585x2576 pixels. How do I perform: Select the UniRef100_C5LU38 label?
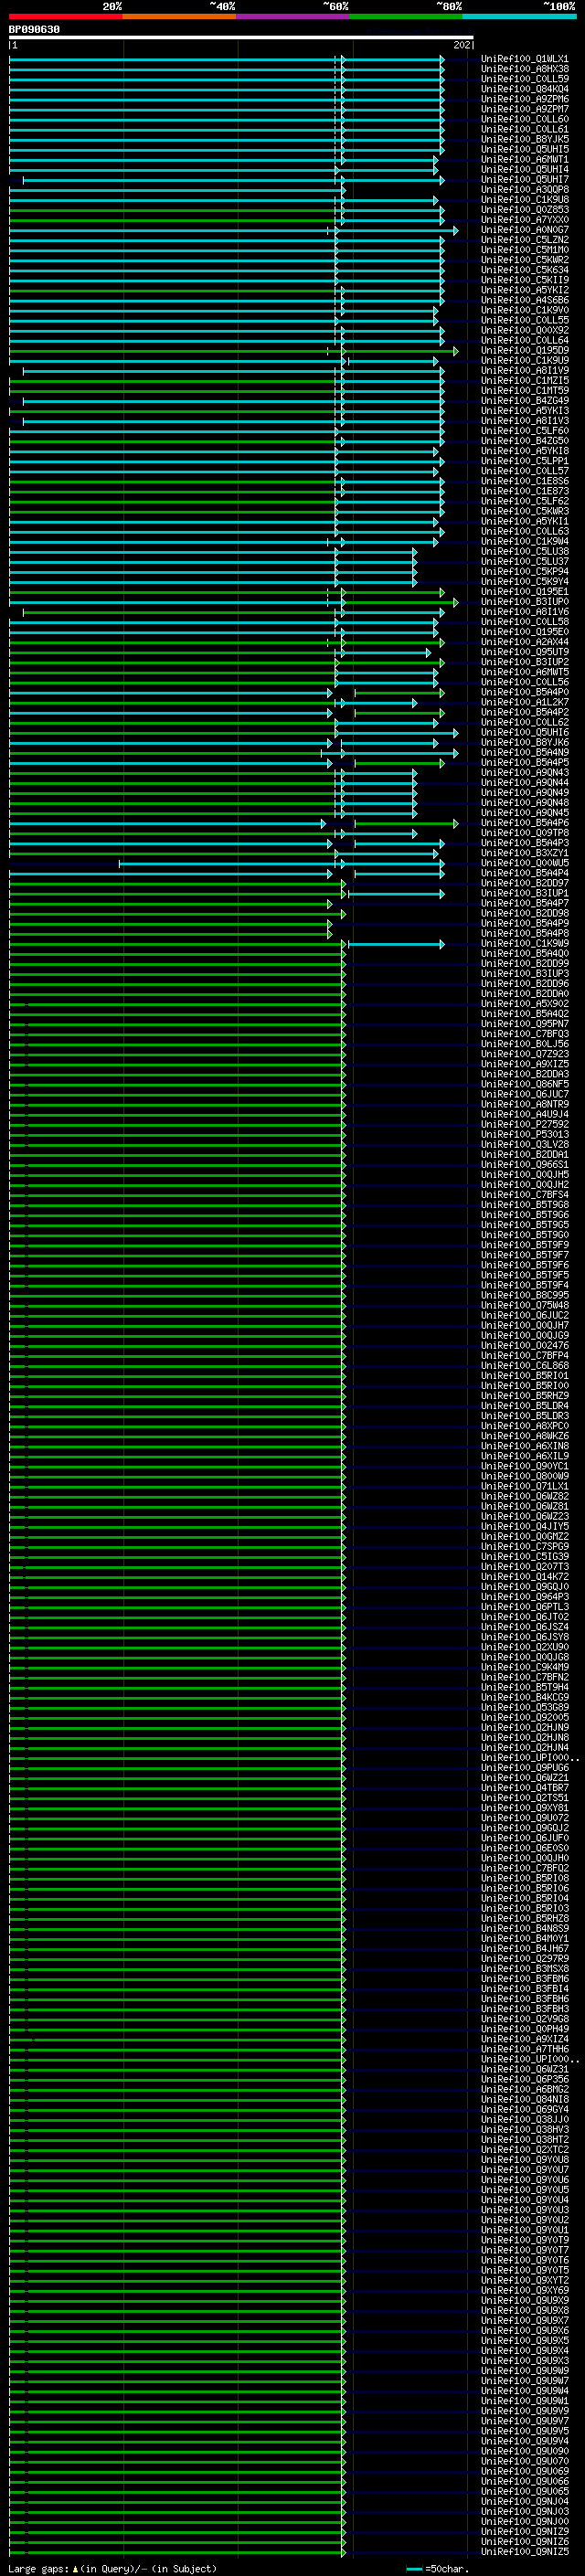[x=525, y=551]
